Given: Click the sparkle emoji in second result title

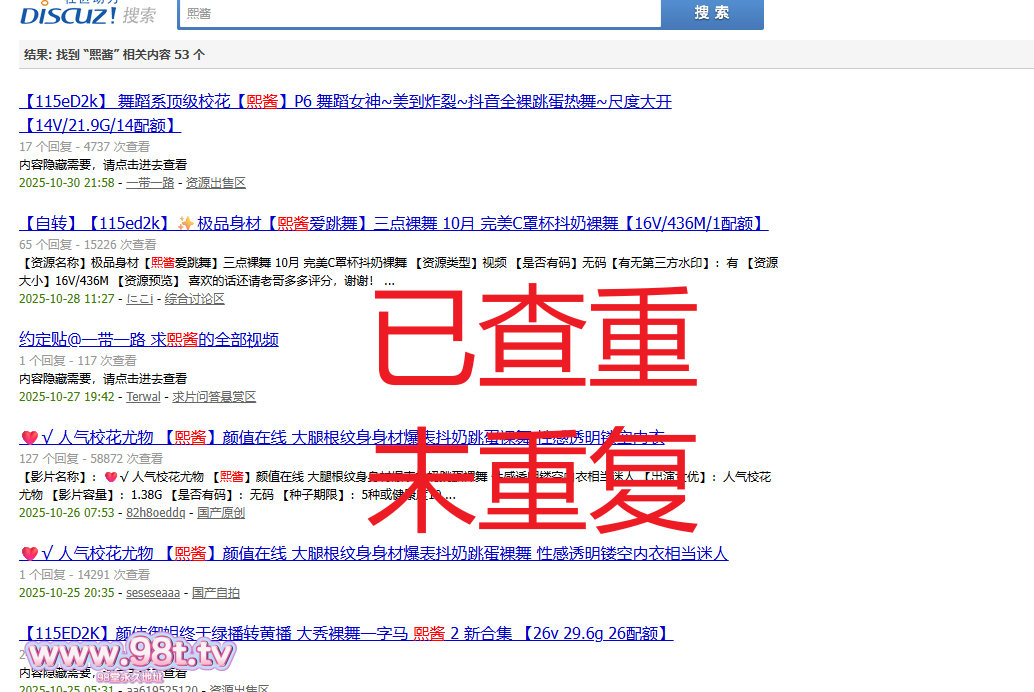Looking at the screenshot, I should (185, 223).
